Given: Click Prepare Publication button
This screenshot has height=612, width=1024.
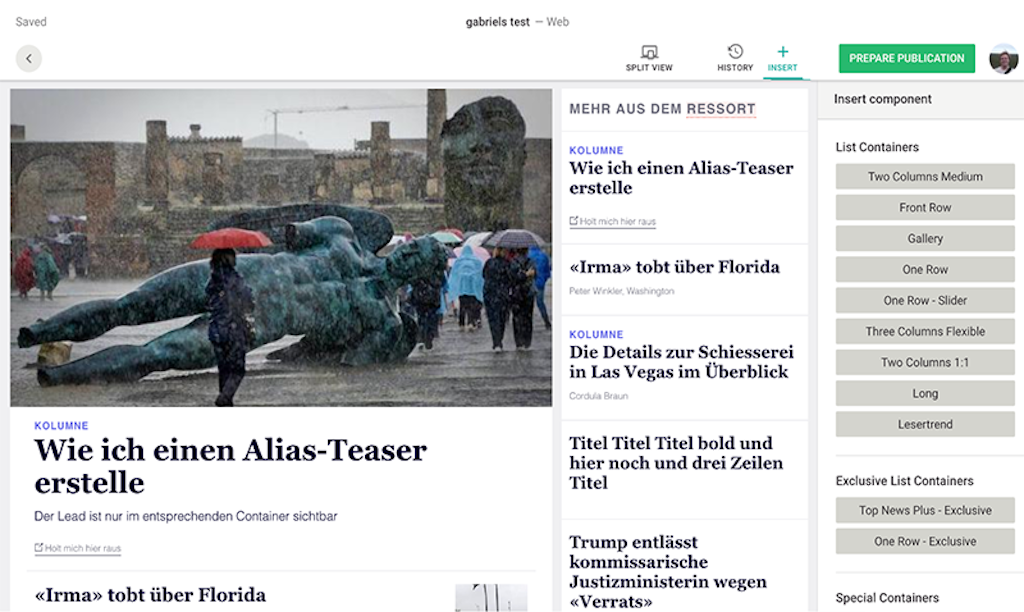Looking at the screenshot, I should [906, 58].
